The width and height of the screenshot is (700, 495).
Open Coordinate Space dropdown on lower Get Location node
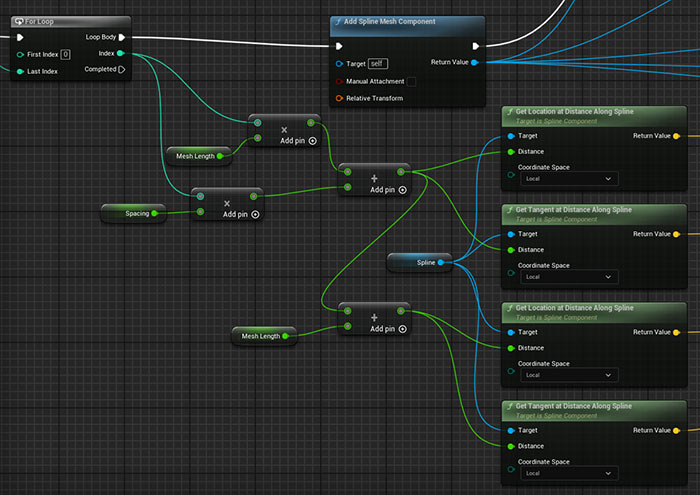pyautogui.click(x=569, y=375)
